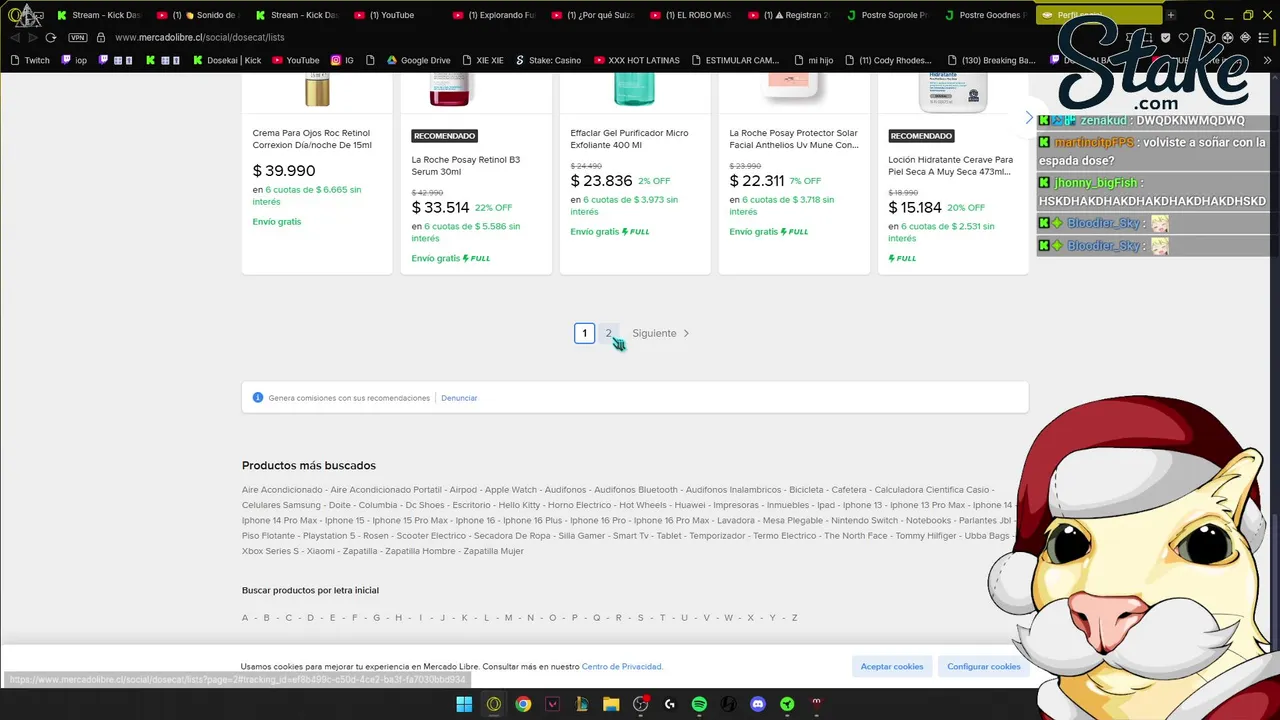1280x720 pixels.
Task: Open Discord from the taskbar
Action: [x=758, y=704]
